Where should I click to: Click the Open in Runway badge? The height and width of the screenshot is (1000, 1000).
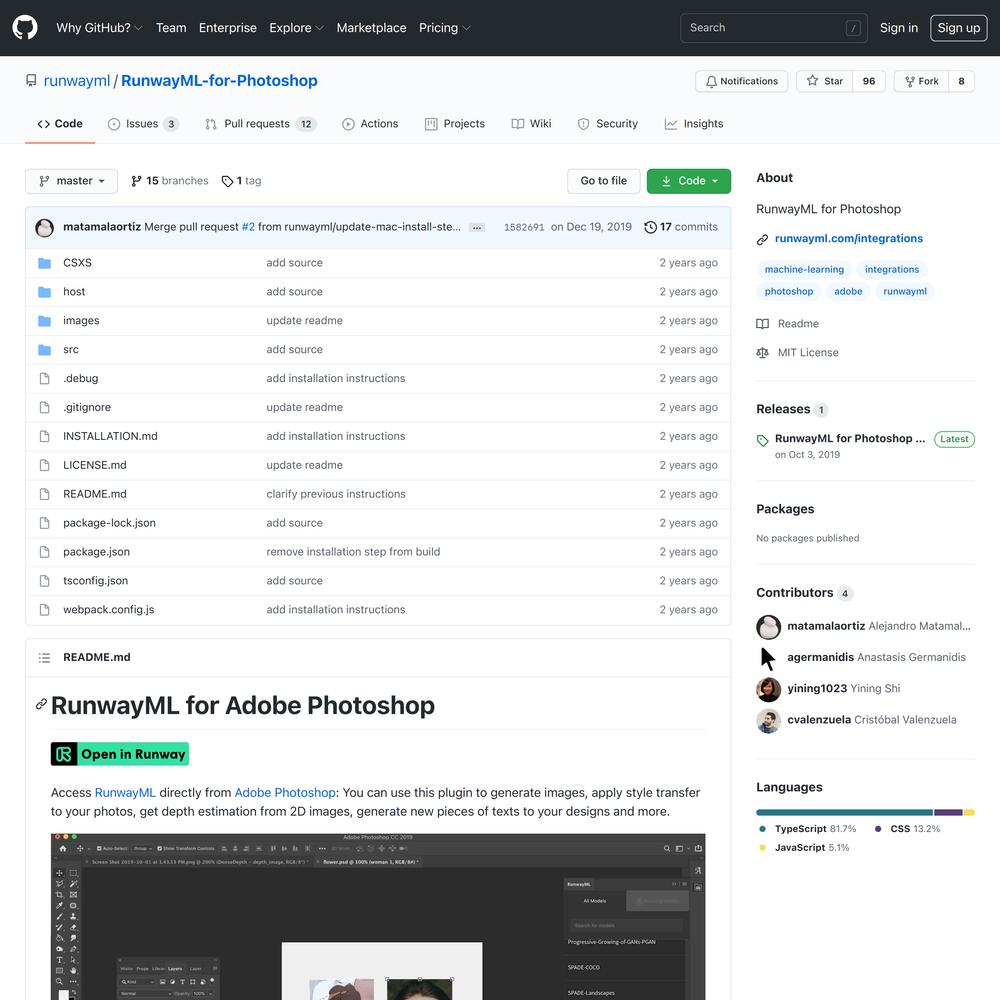tap(120, 754)
